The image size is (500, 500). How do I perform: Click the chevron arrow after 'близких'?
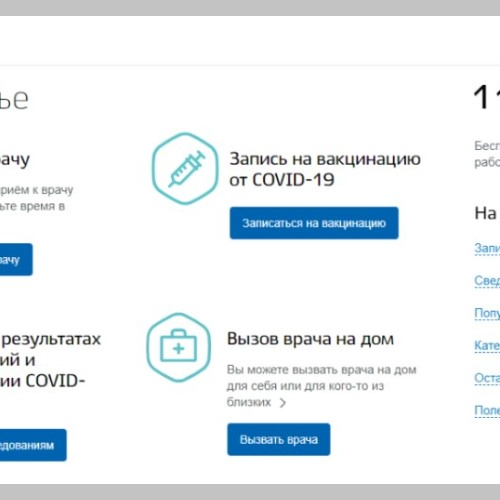(x=283, y=403)
